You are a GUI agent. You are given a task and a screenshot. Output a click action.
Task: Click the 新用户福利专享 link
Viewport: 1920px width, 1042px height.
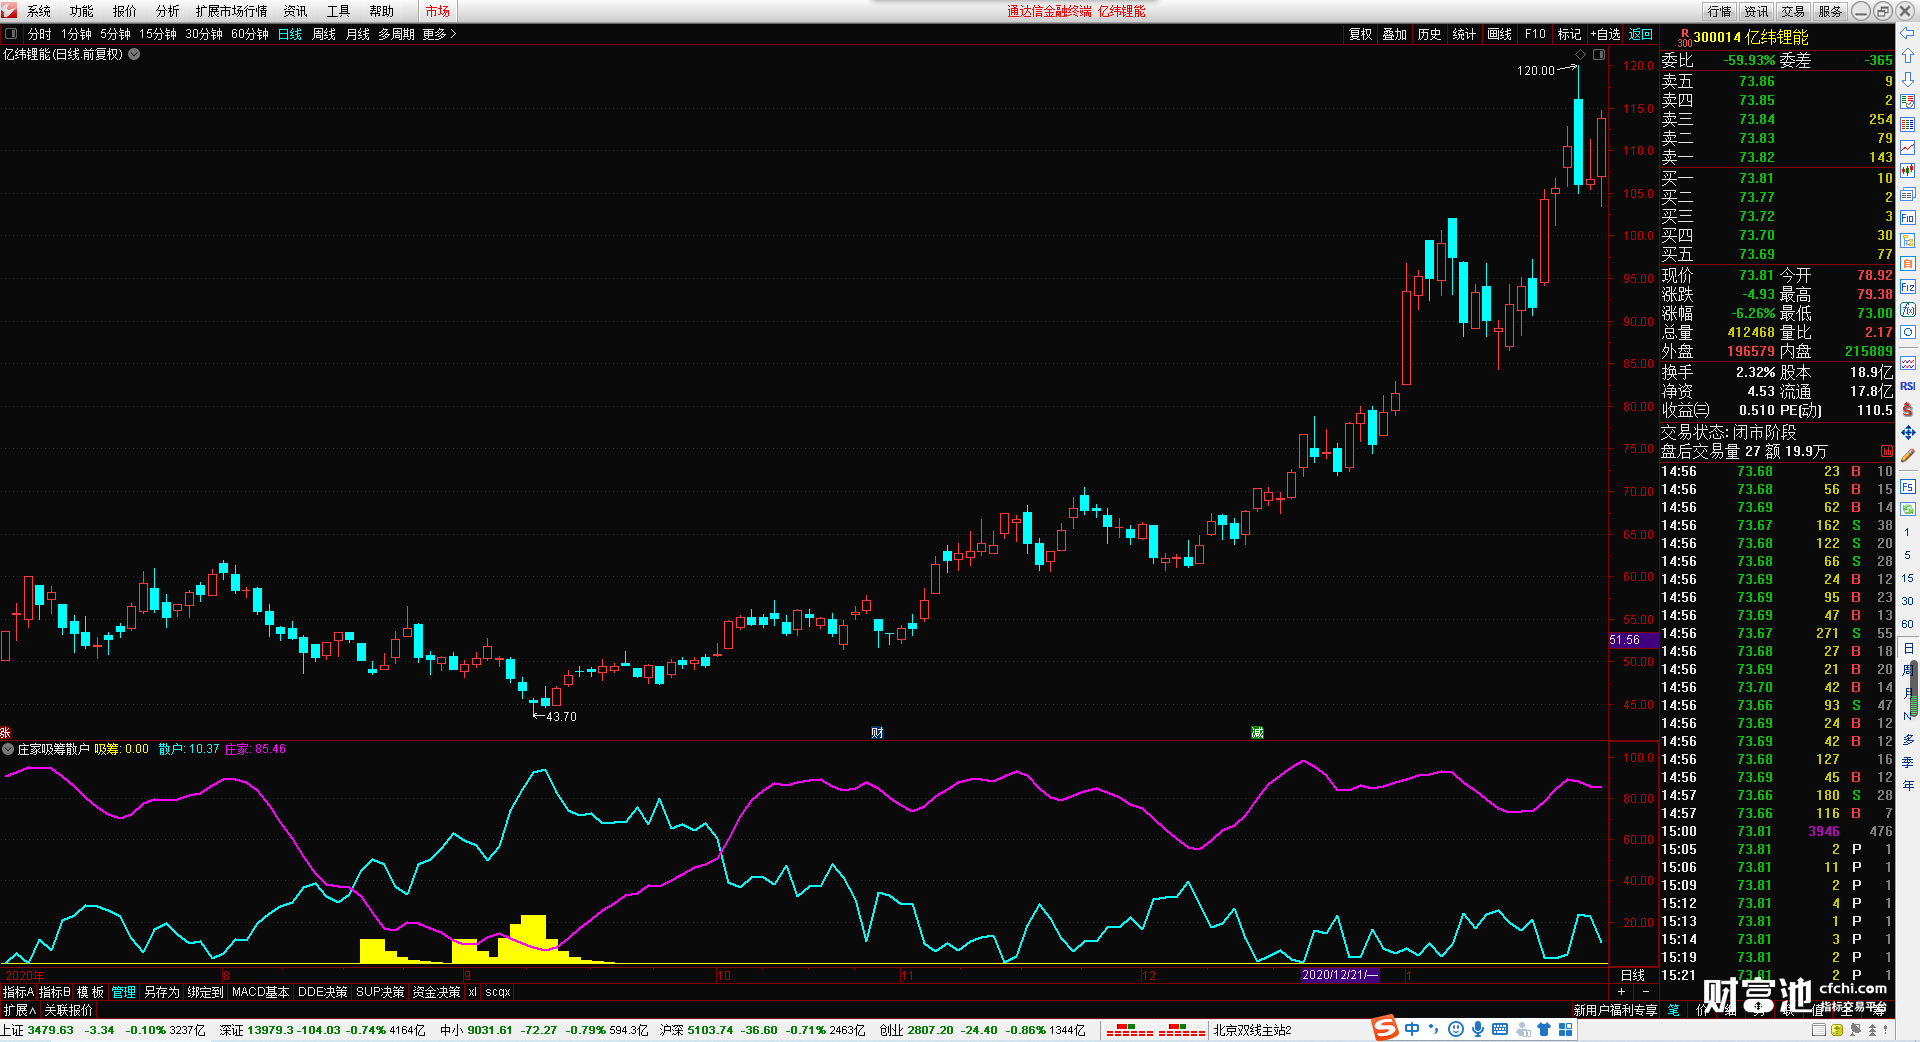click(1615, 1010)
